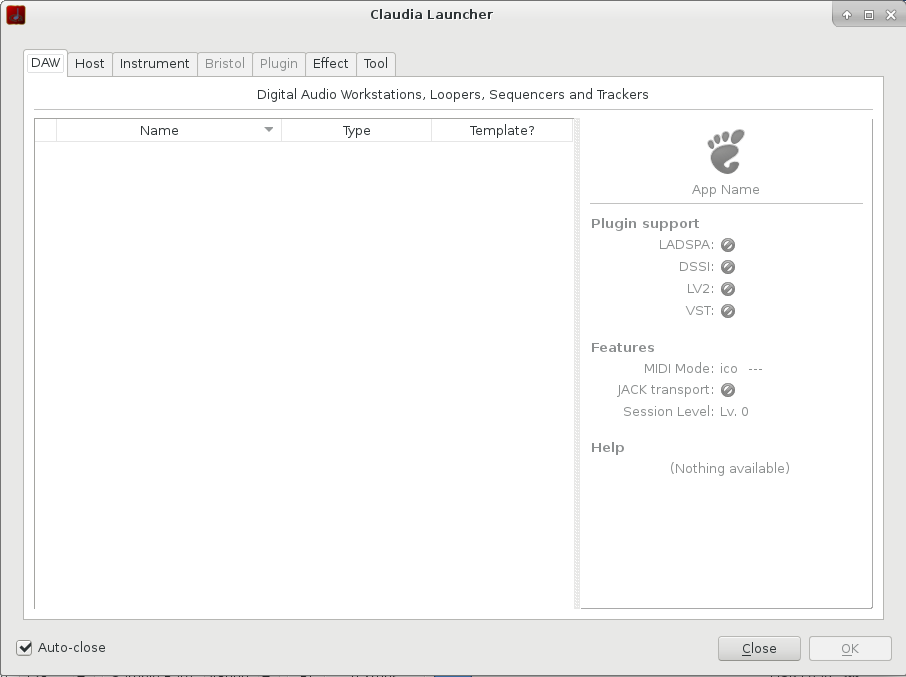
Task: Click the MIDI Mode 'ico' value
Action: [x=729, y=369]
